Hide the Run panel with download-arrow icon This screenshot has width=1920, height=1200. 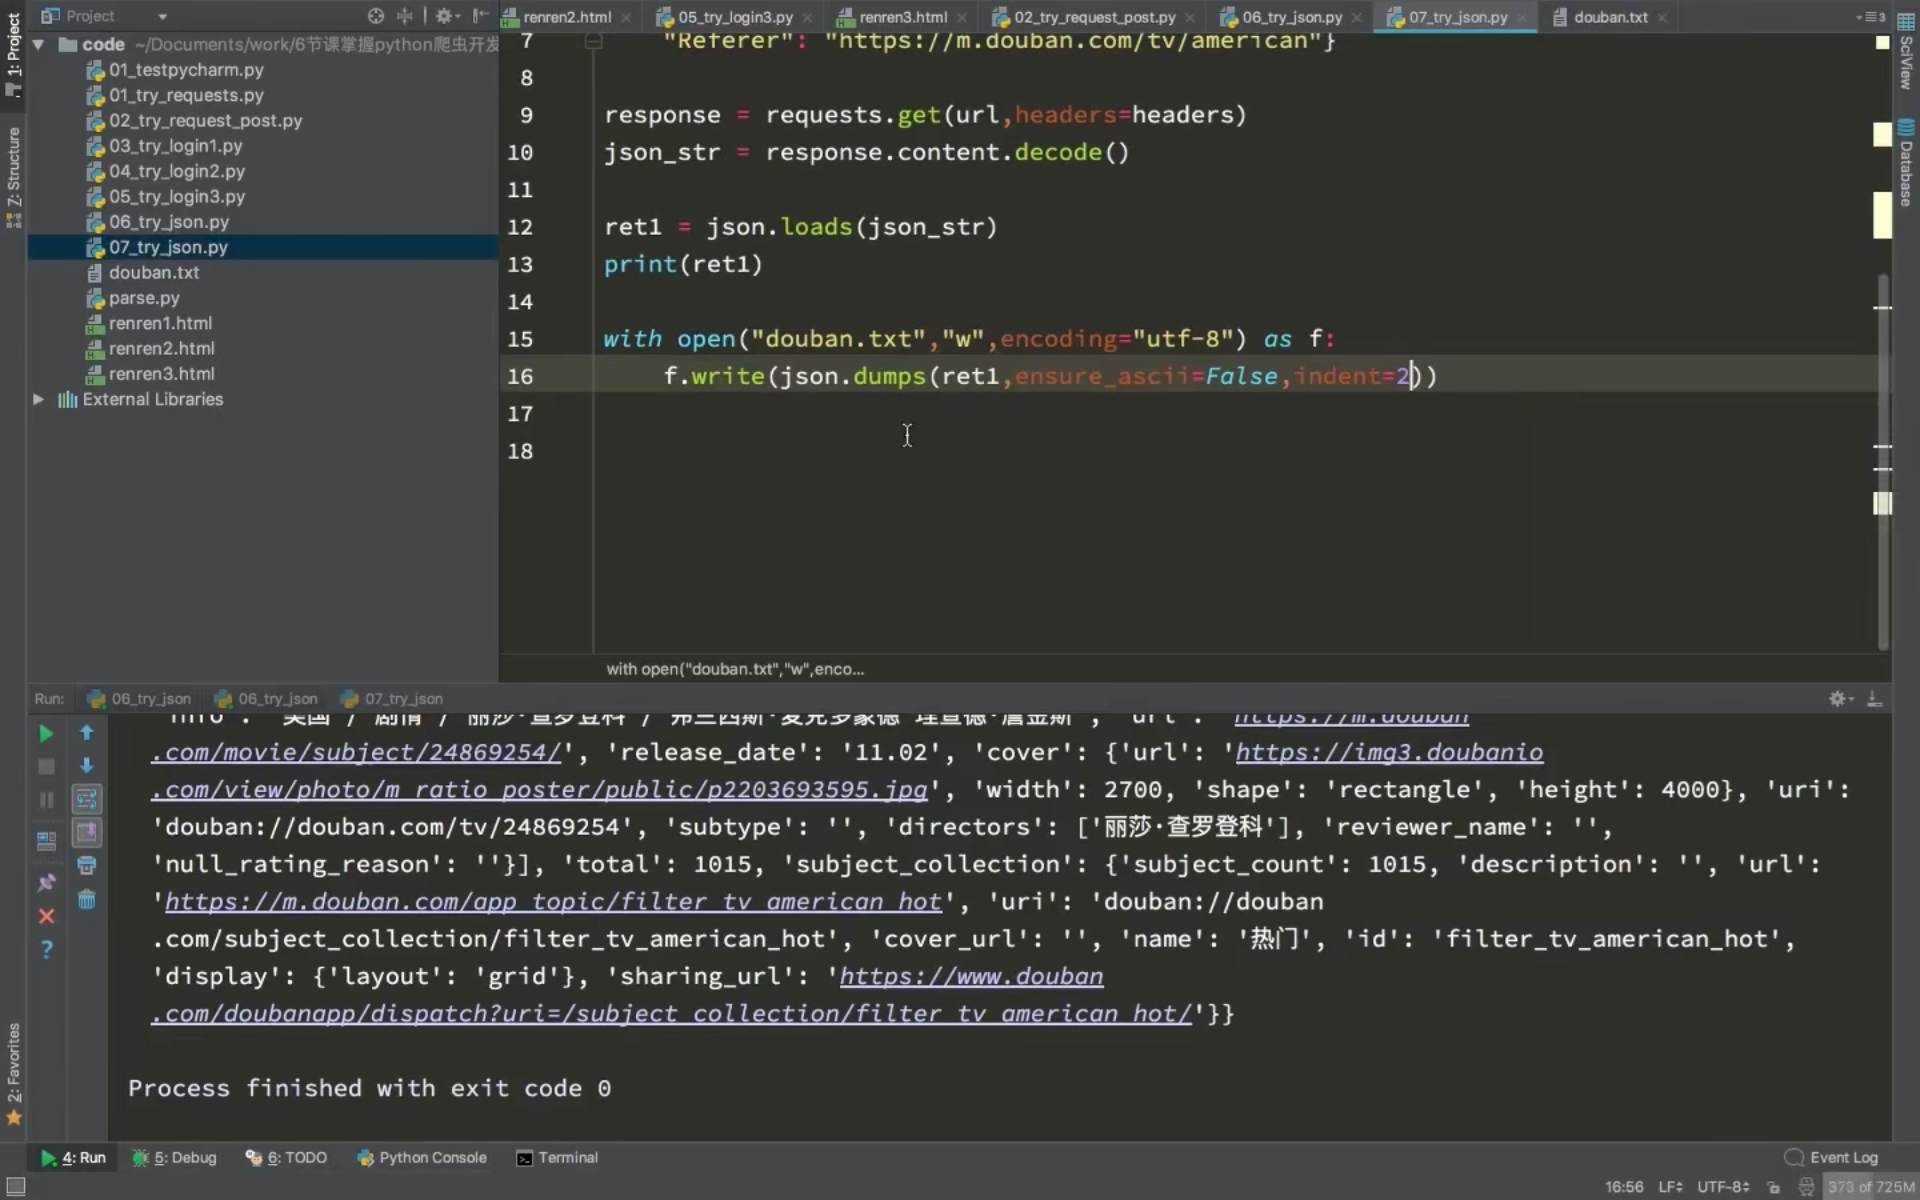click(x=1875, y=699)
